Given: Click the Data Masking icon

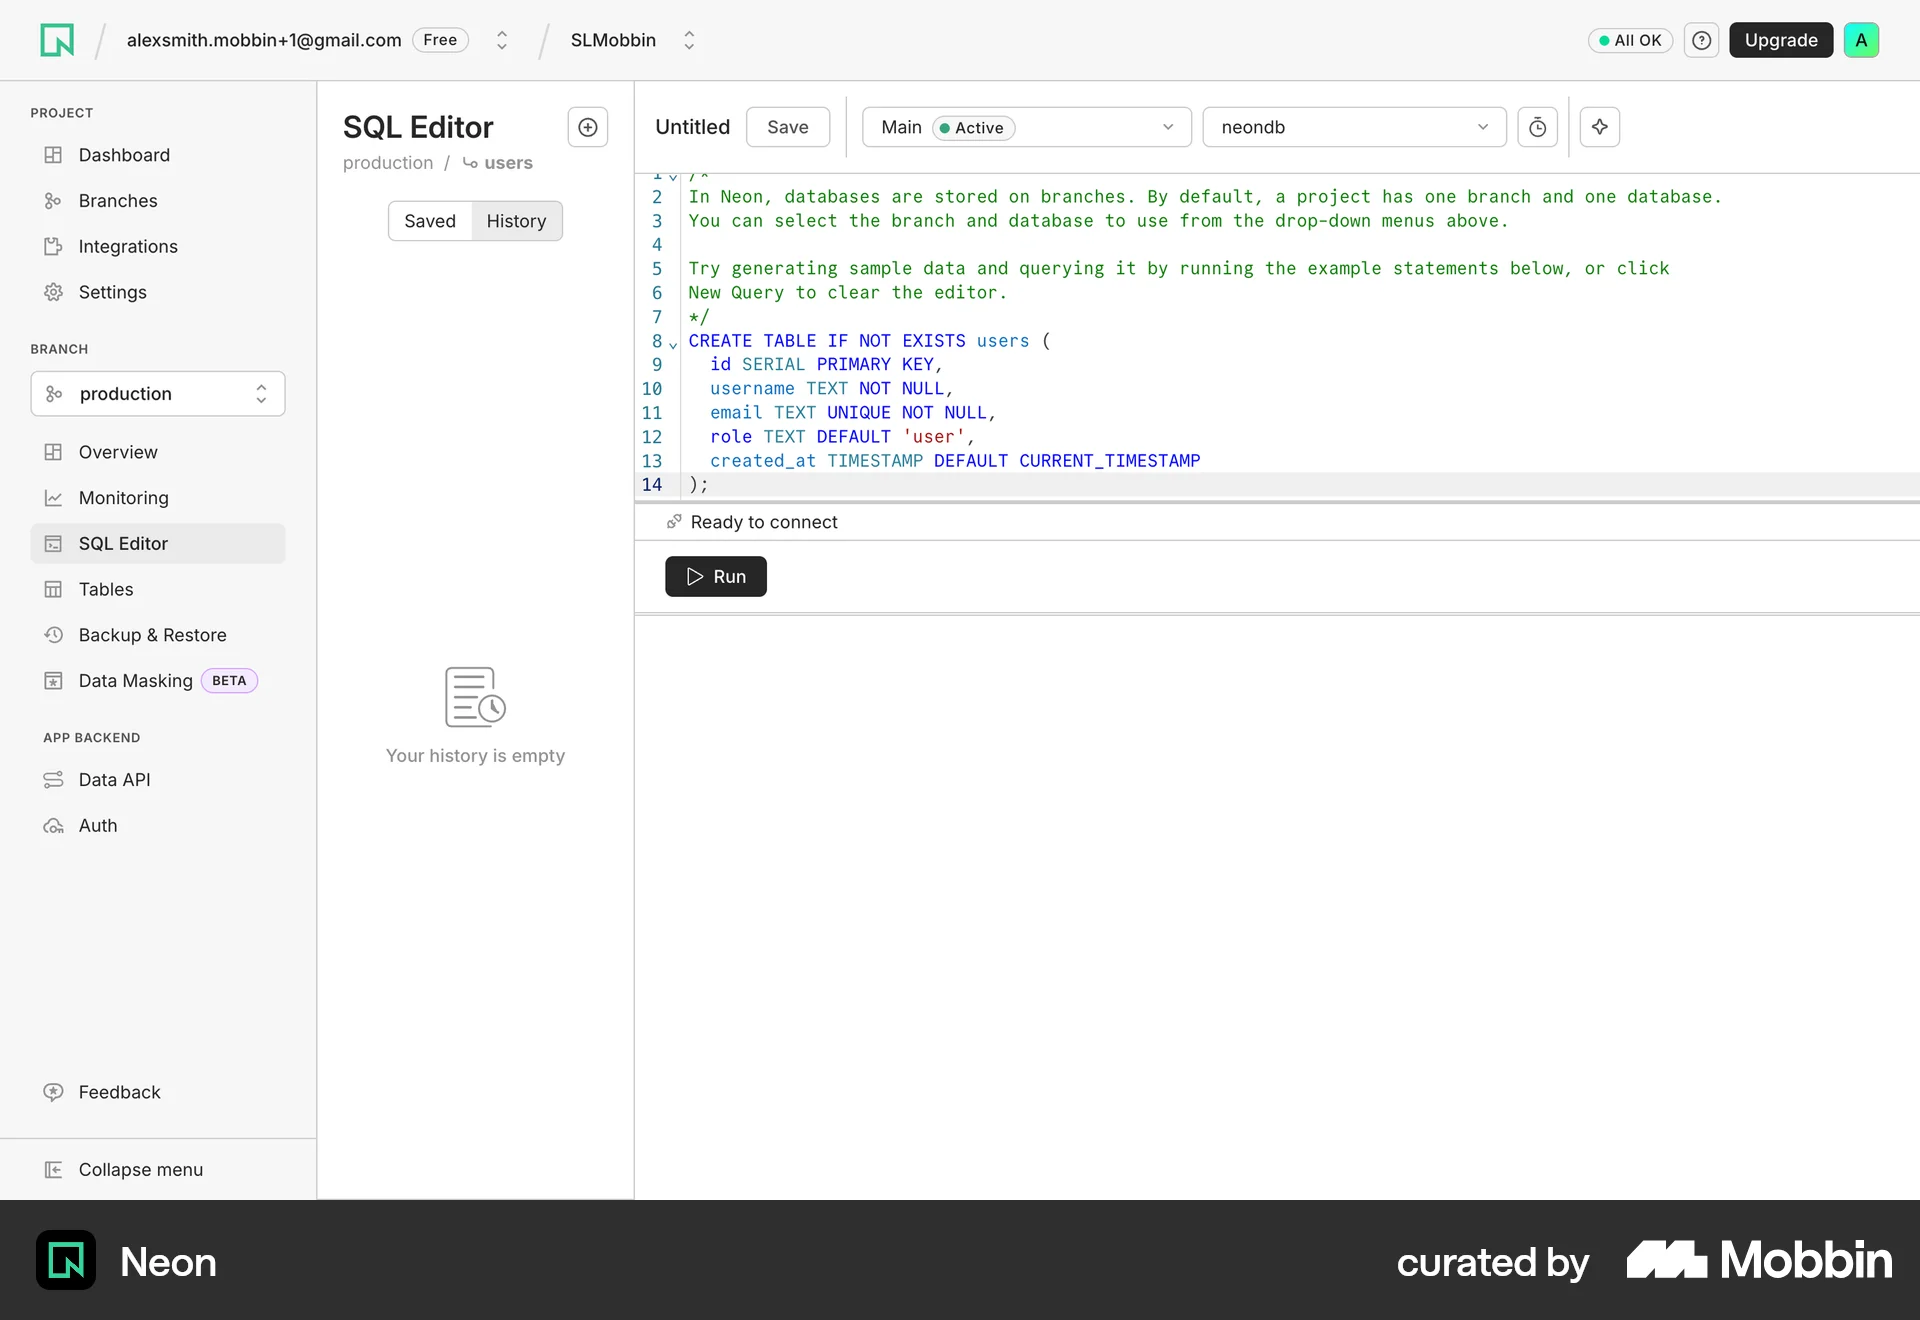Looking at the screenshot, I should point(53,681).
